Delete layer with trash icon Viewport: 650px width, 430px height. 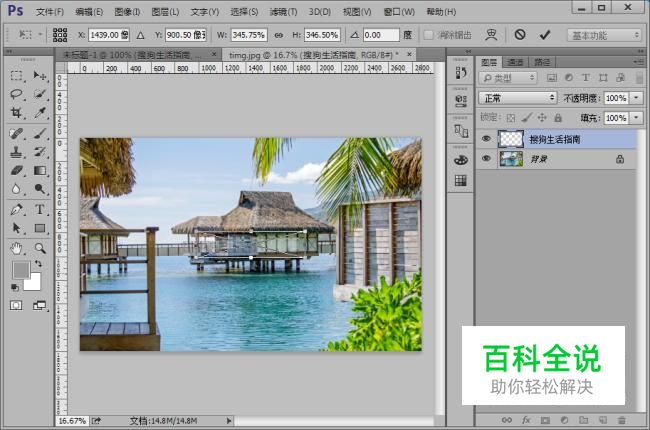tap(621, 420)
